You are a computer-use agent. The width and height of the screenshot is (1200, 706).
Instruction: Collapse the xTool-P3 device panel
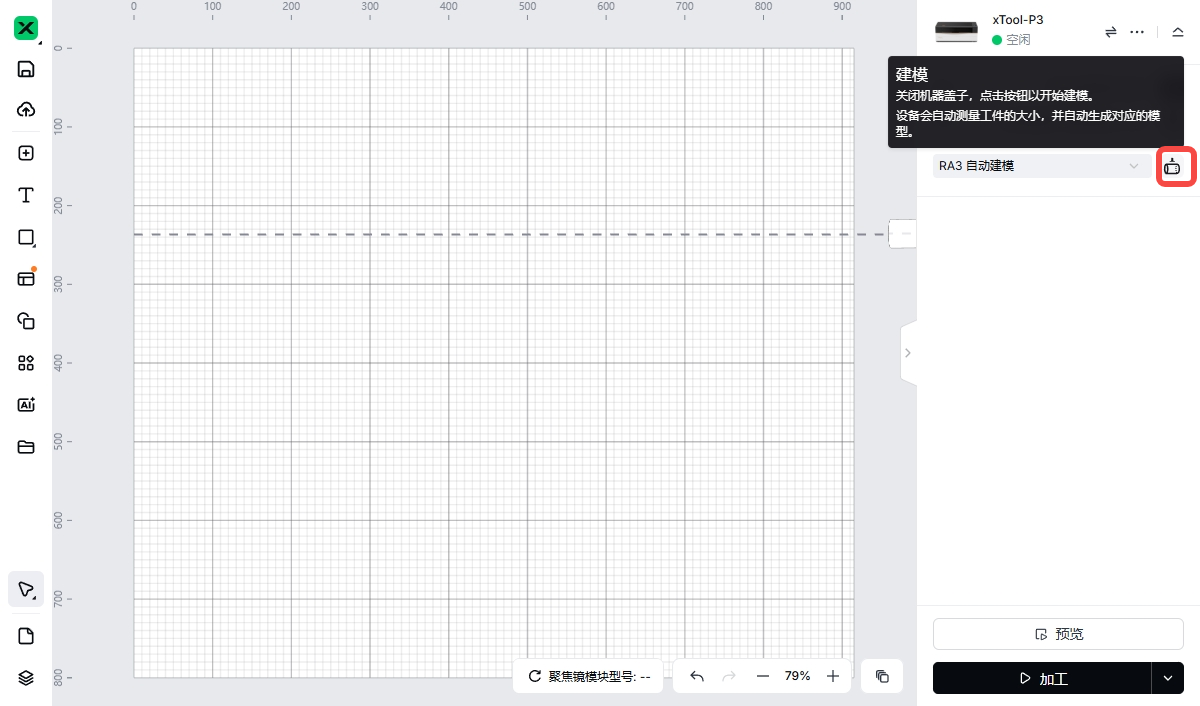click(1177, 32)
